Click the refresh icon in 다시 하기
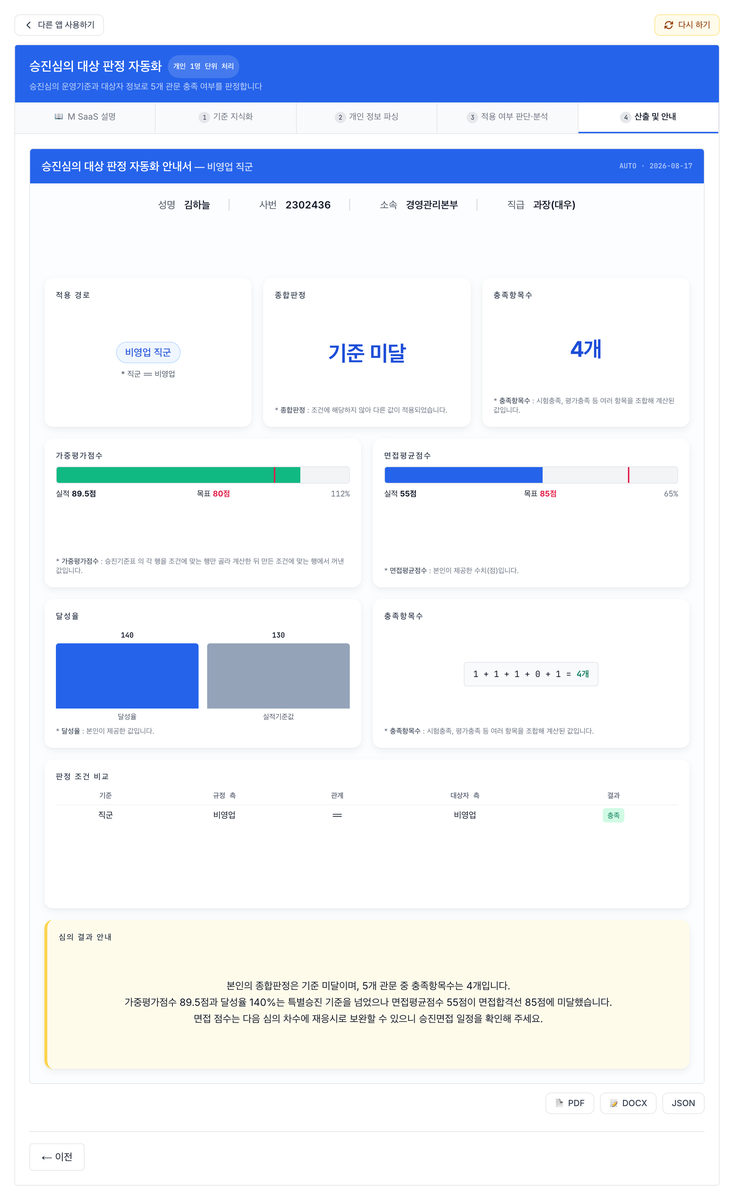Viewport: 734px width, 1200px height. coord(669,25)
